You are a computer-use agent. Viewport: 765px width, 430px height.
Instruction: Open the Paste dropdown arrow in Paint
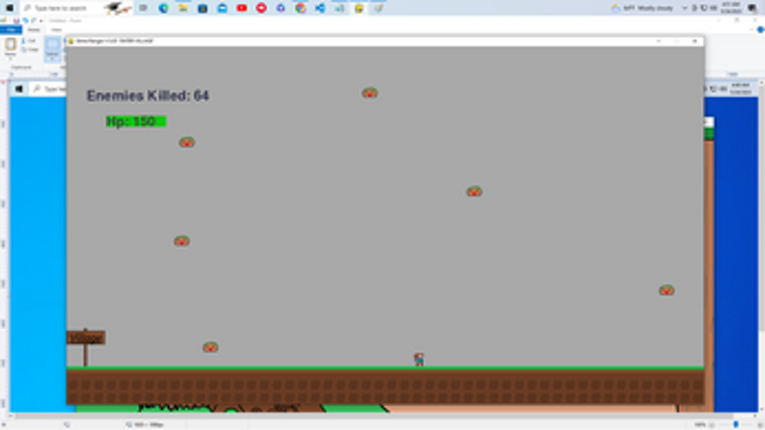pyautogui.click(x=10, y=59)
